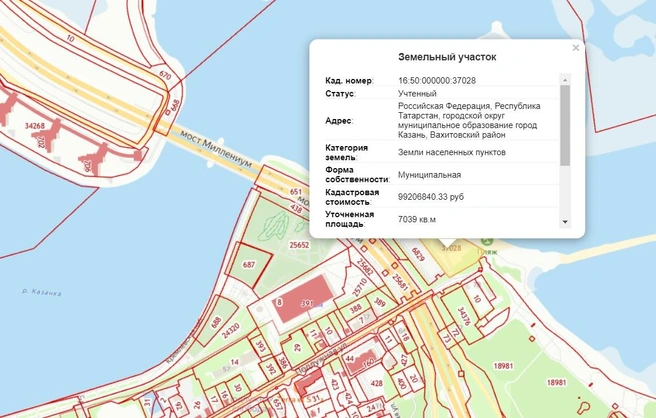
Task: Click the popup scrollbar down arrow
Action: [x=565, y=222]
